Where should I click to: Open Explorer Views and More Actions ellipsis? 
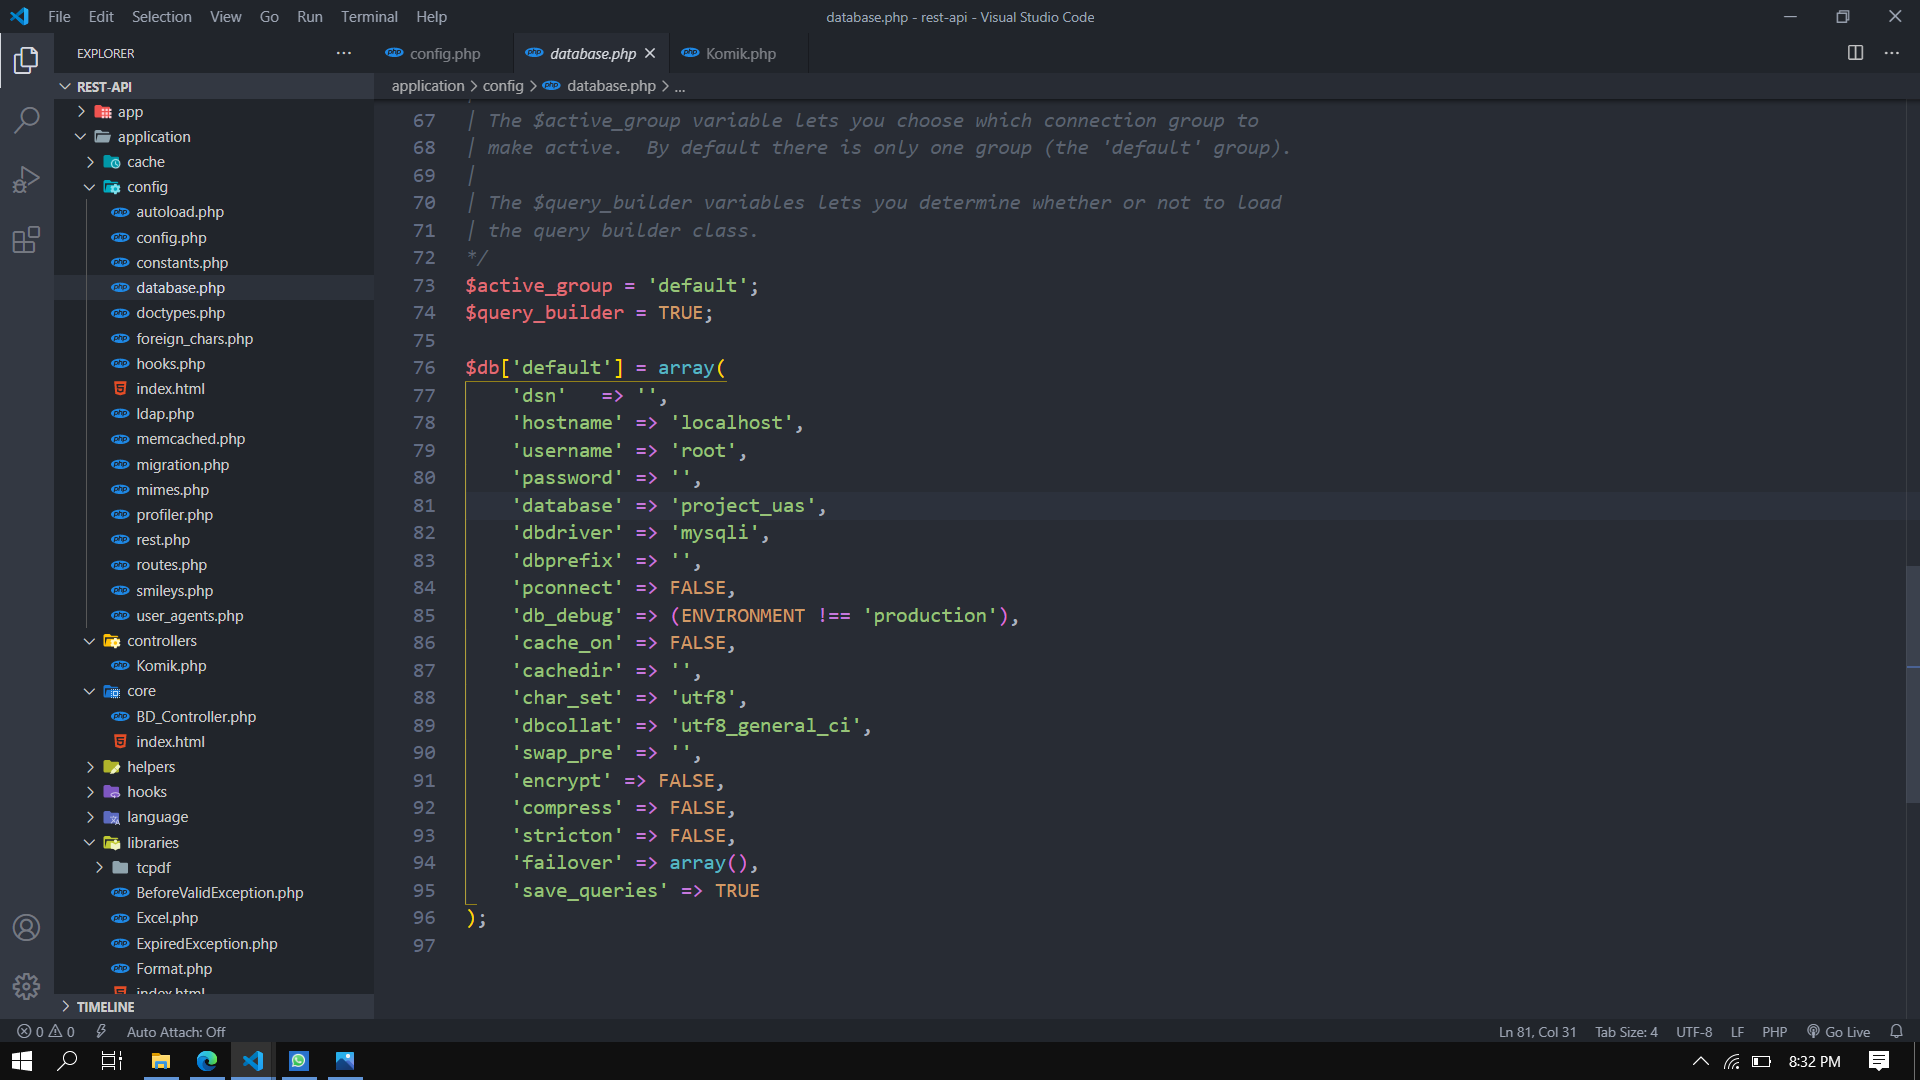(x=344, y=53)
